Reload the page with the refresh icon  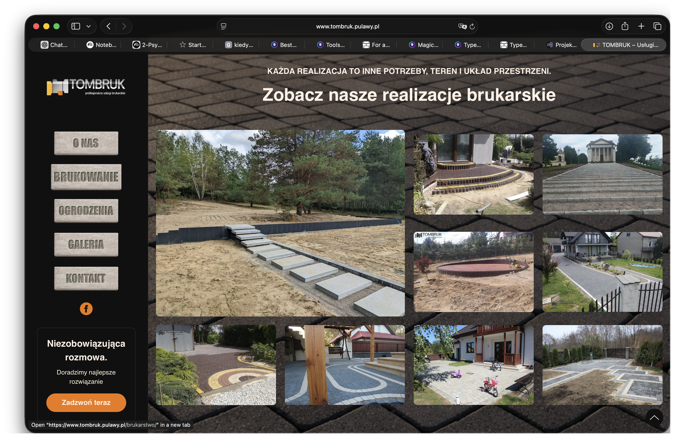pyautogui.click(x=472, y=27)
